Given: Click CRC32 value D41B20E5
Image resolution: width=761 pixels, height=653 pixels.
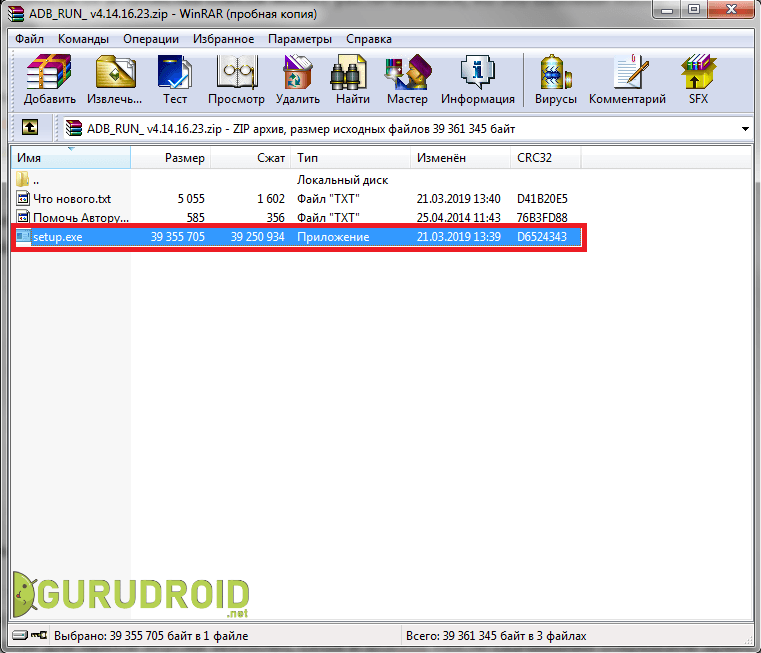Looking at the screenshot, I should click(x=542, y=199).
